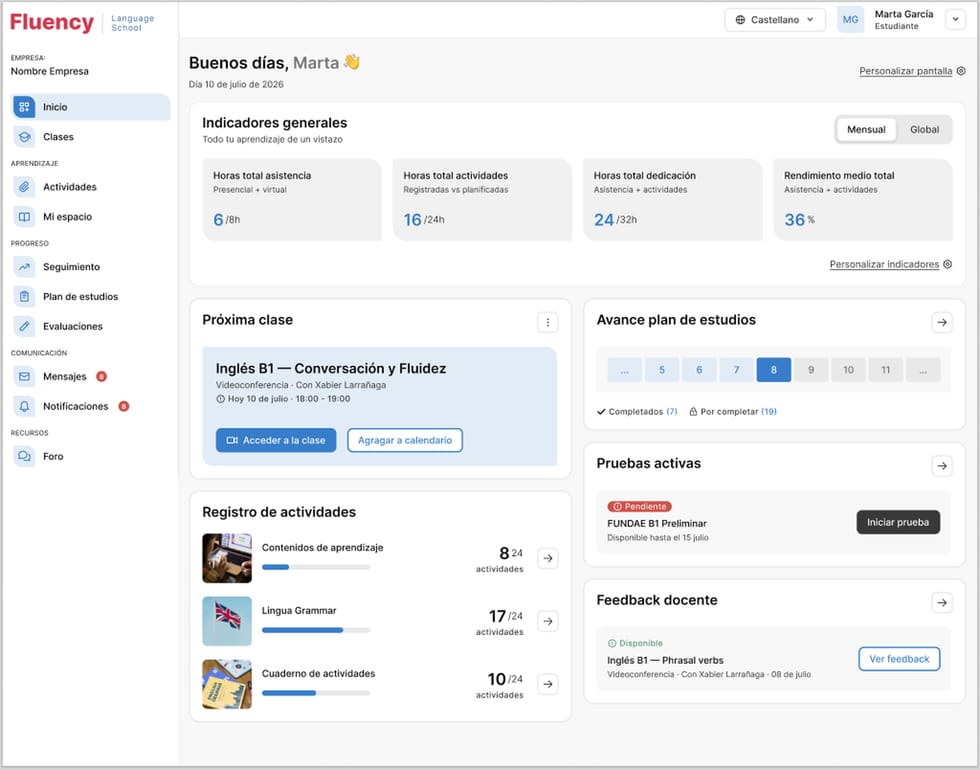
Task: Click the Fluency logo
Action: 52,22
